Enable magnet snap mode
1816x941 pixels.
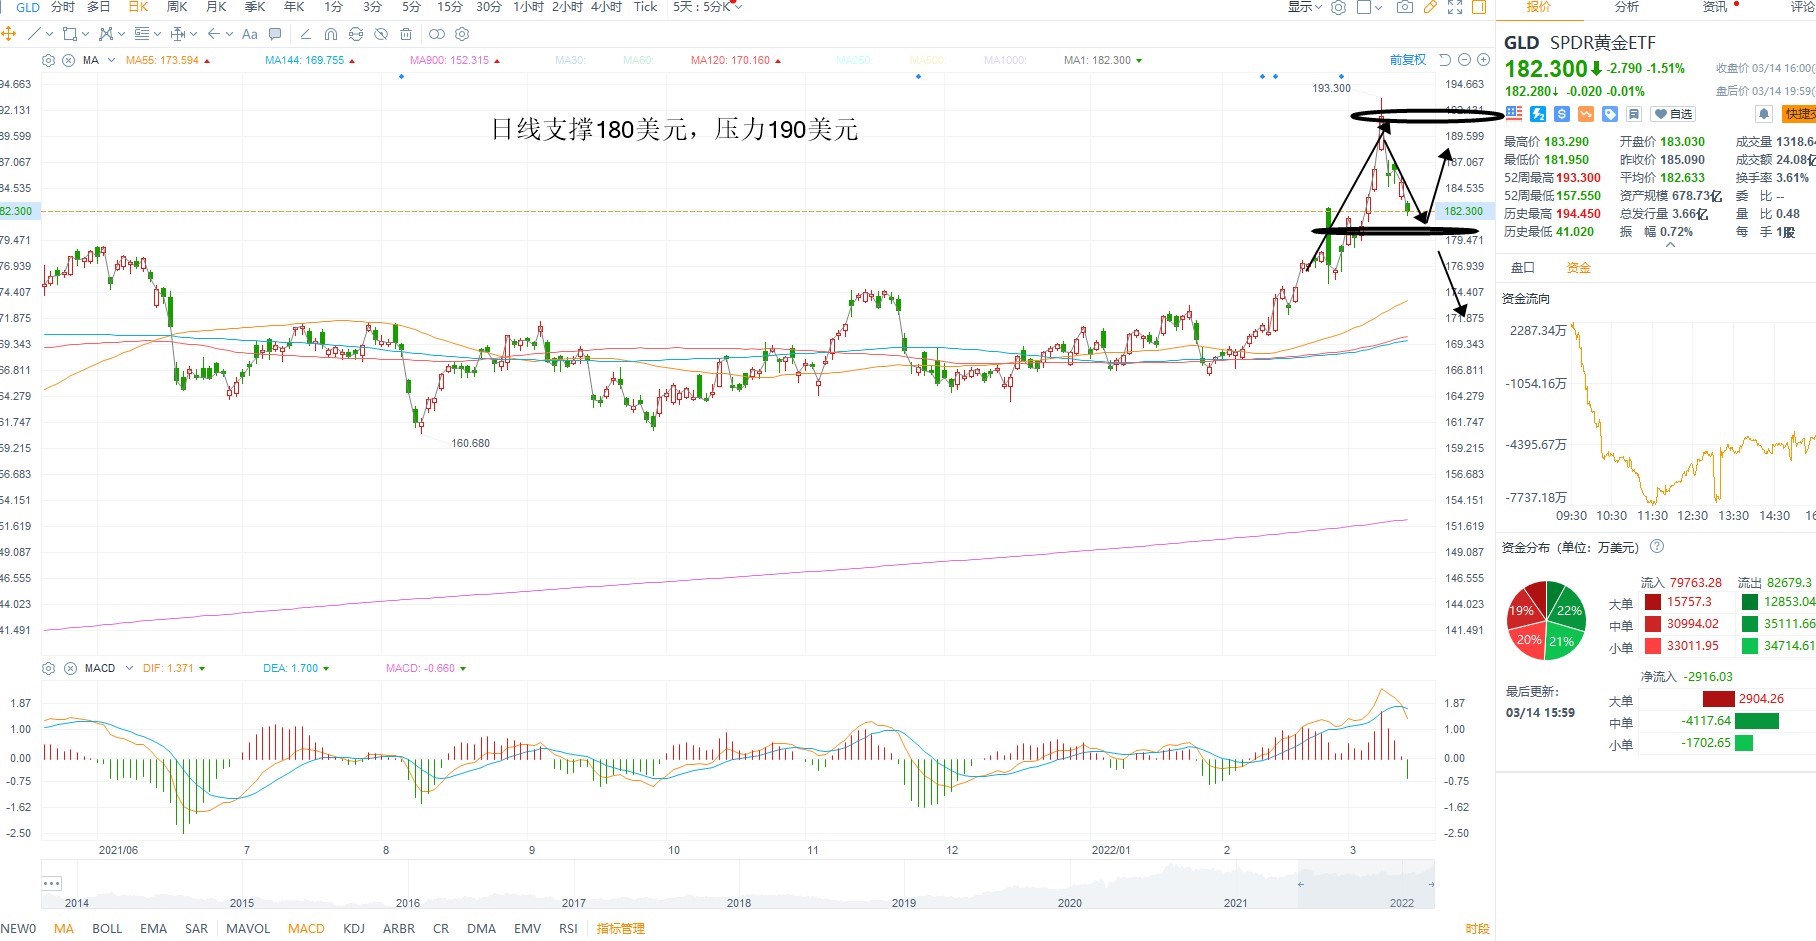coord(331,34)
